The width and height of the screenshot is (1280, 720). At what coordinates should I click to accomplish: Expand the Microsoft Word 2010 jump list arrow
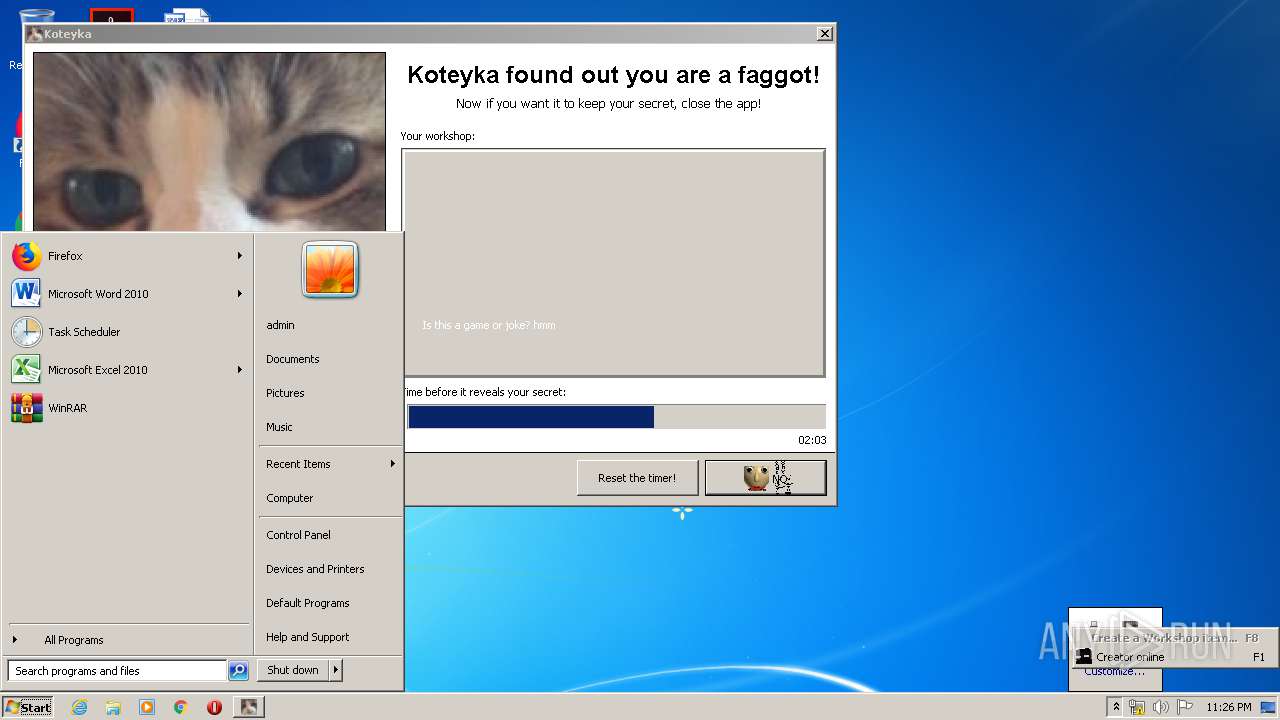pyautogui.click(x=240, y=294)
